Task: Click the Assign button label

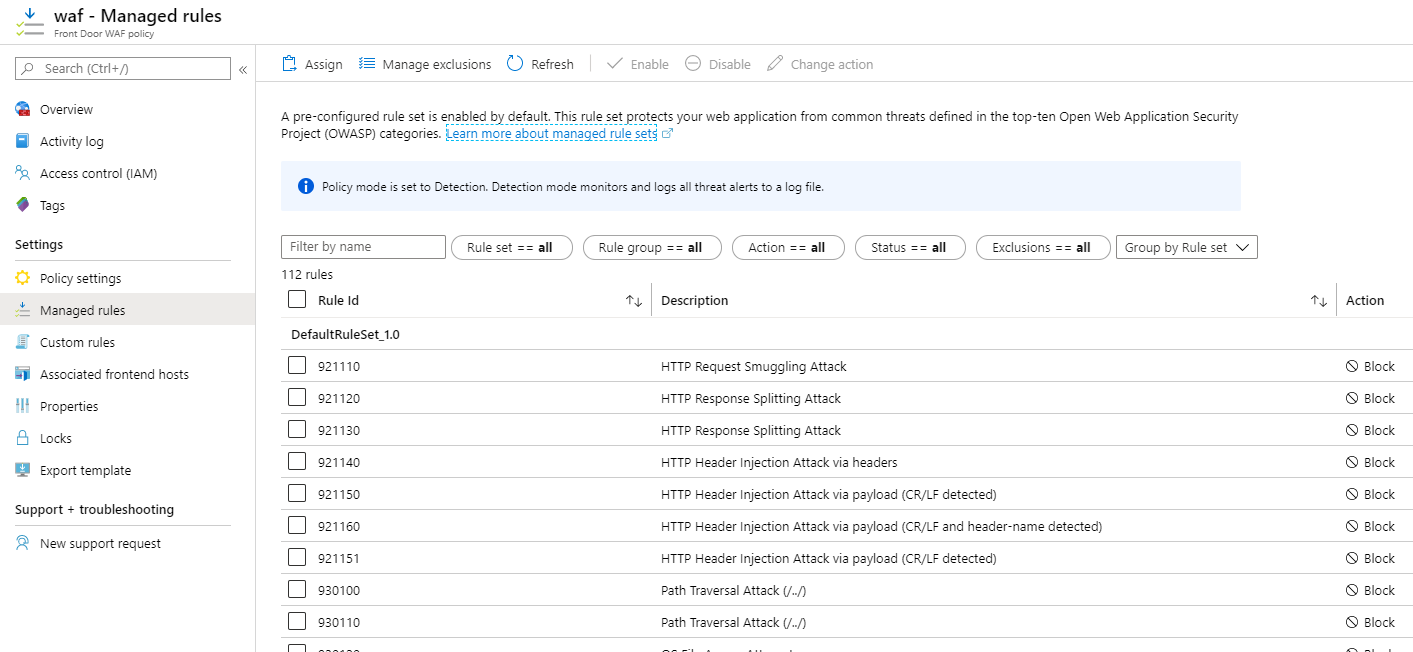Action: pyautogui.click(x=324, y=64)
